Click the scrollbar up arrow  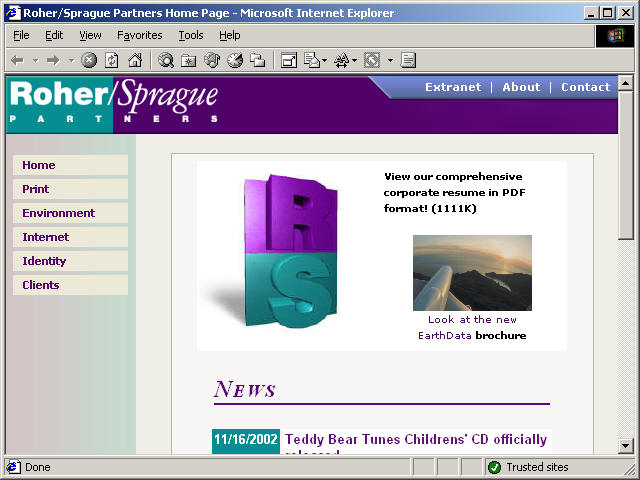coord(626,83)
